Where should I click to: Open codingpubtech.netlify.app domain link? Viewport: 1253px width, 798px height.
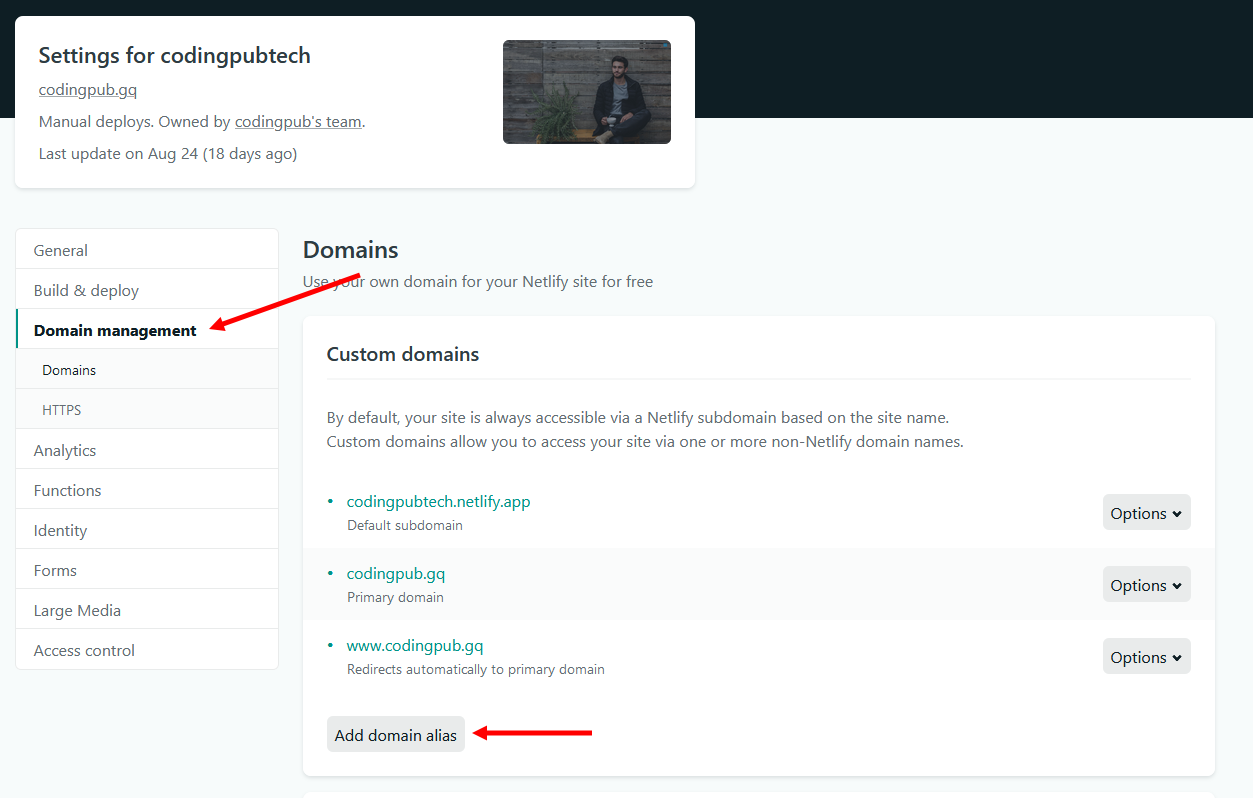(438, 502)
